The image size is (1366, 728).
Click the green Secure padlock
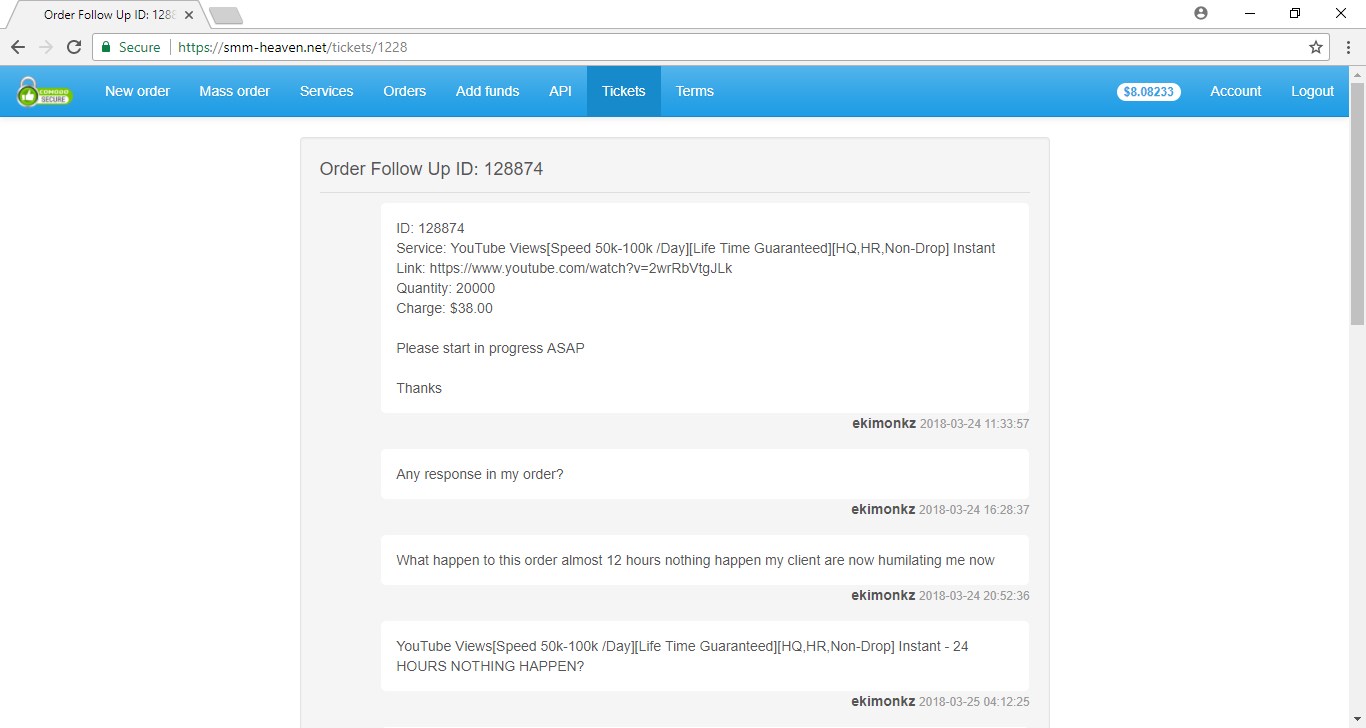pyautogui.click(x=106, y=47)
